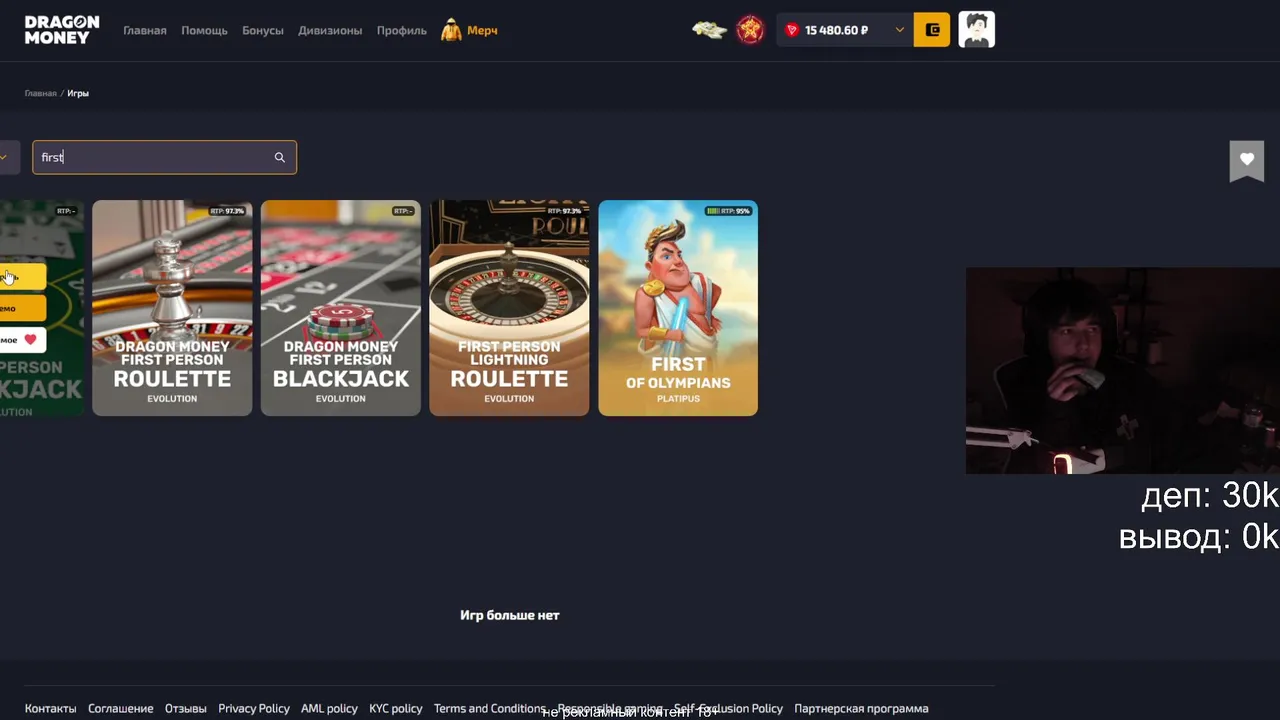The width and height of the screenshot is (1280, 720).
Task: Click the Главная breadcrumb link
Action: [41, 93]
